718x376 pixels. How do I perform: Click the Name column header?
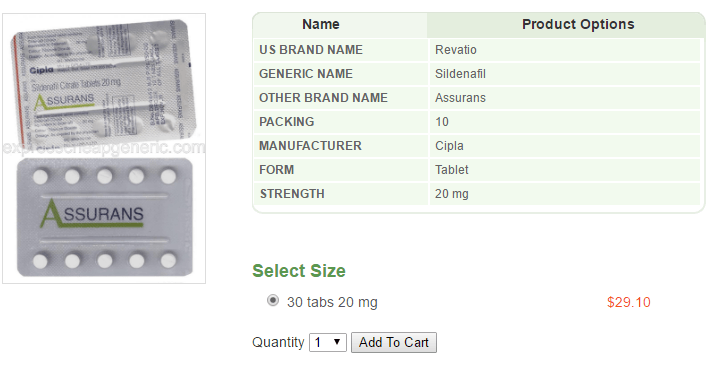(x=321, y=24)
